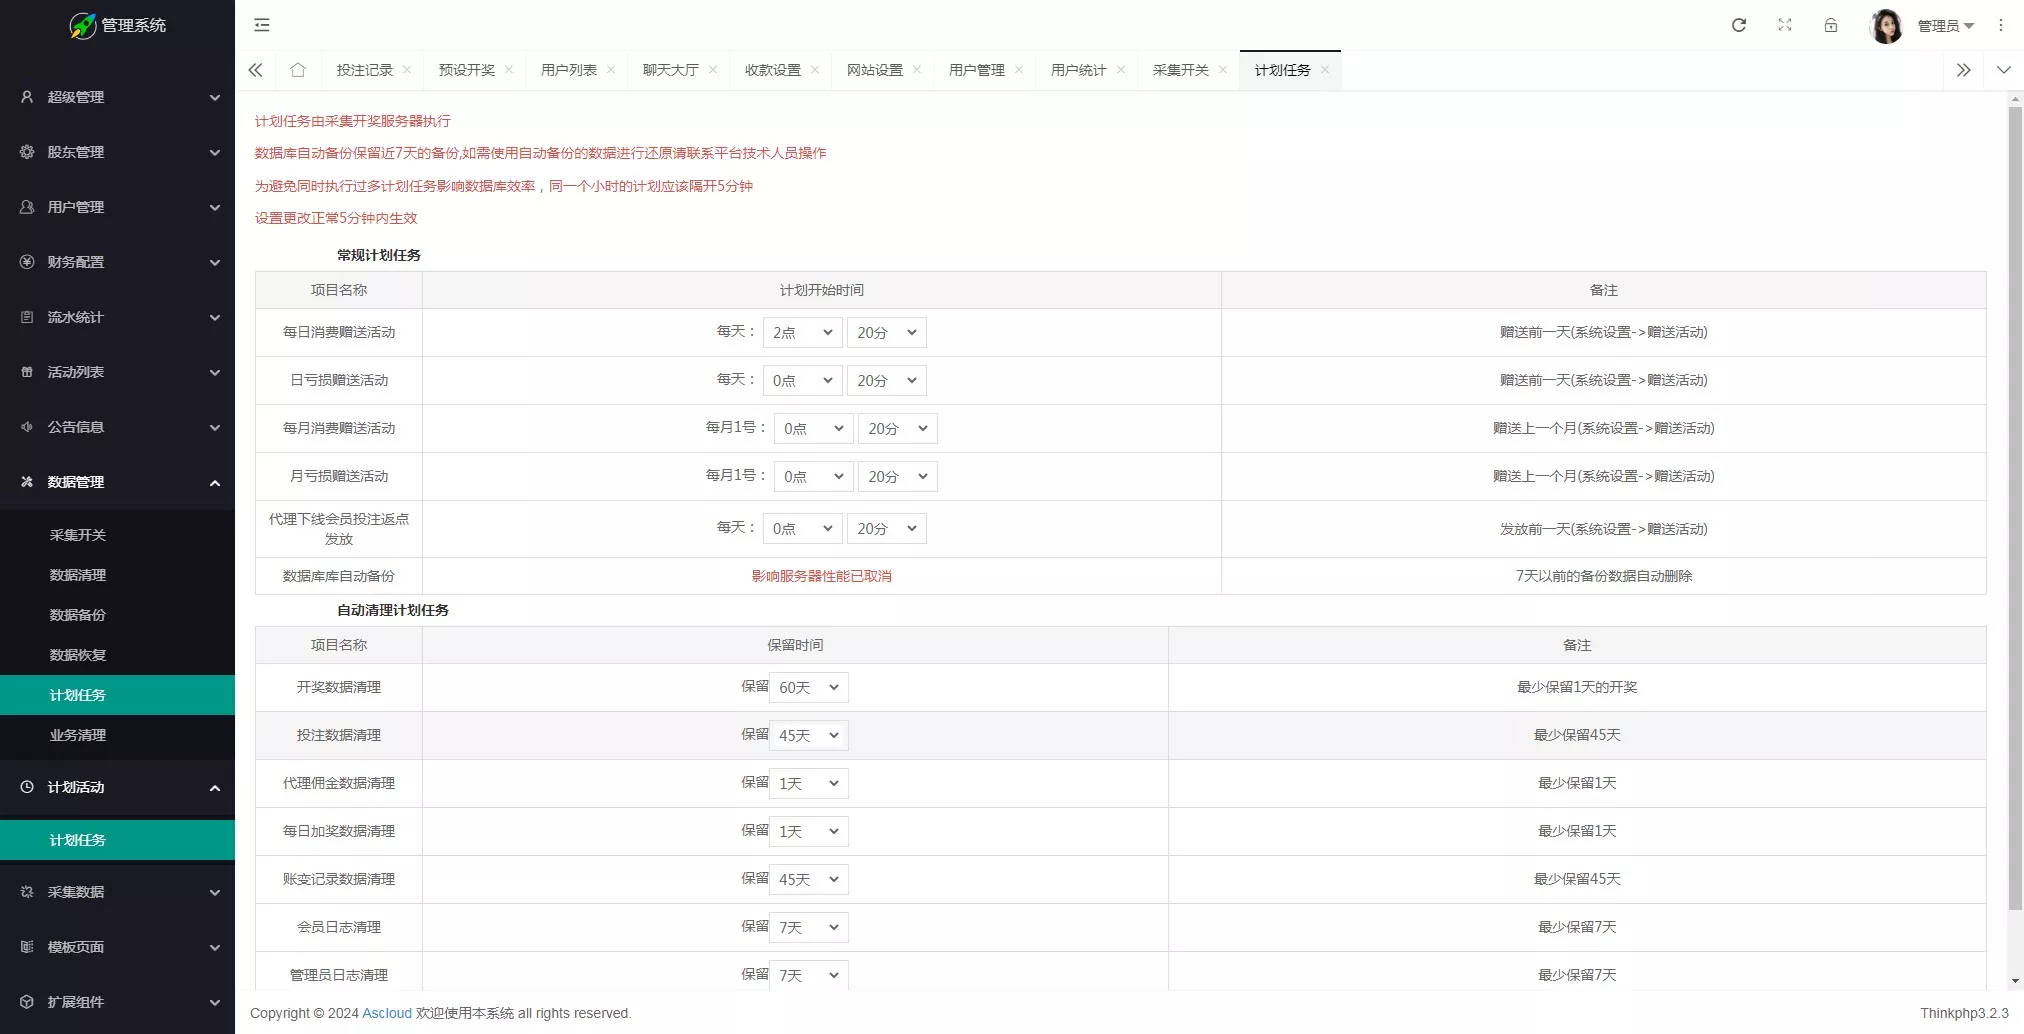The image size is (2024, 1034).
Task: Click the Ascloud footer link
Action: [387, 1013]
